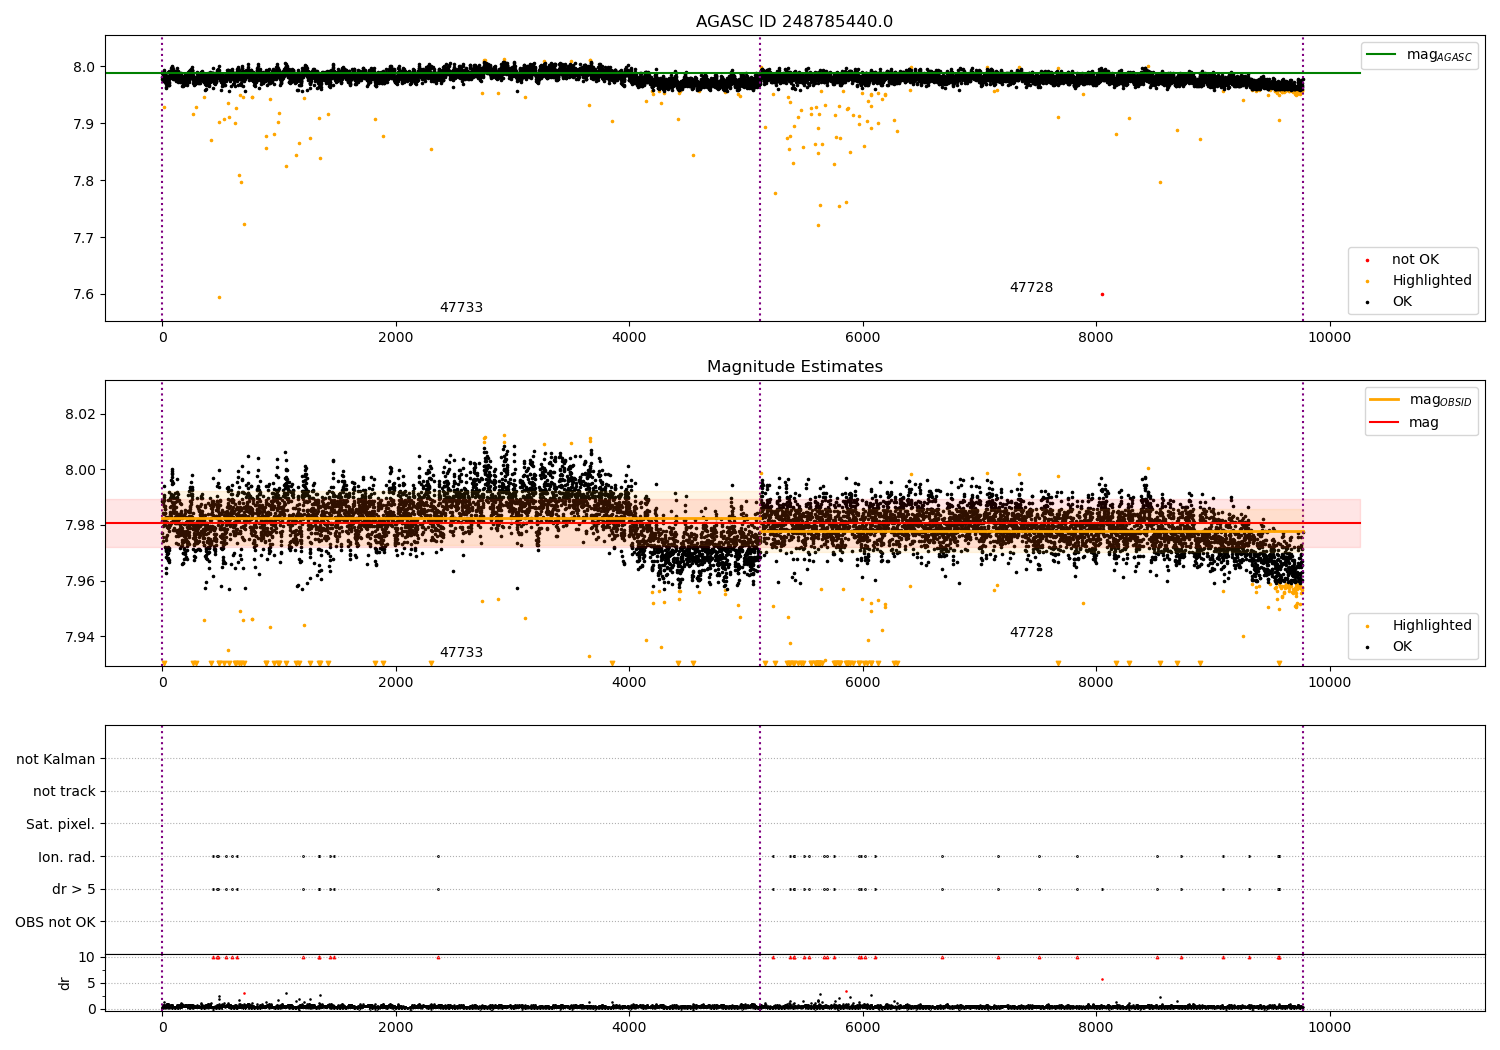Click the 6000 x-axis tick under Magnitude Estimates plot
This screenshot has width=1500, height=1050.
pos(862,683)
